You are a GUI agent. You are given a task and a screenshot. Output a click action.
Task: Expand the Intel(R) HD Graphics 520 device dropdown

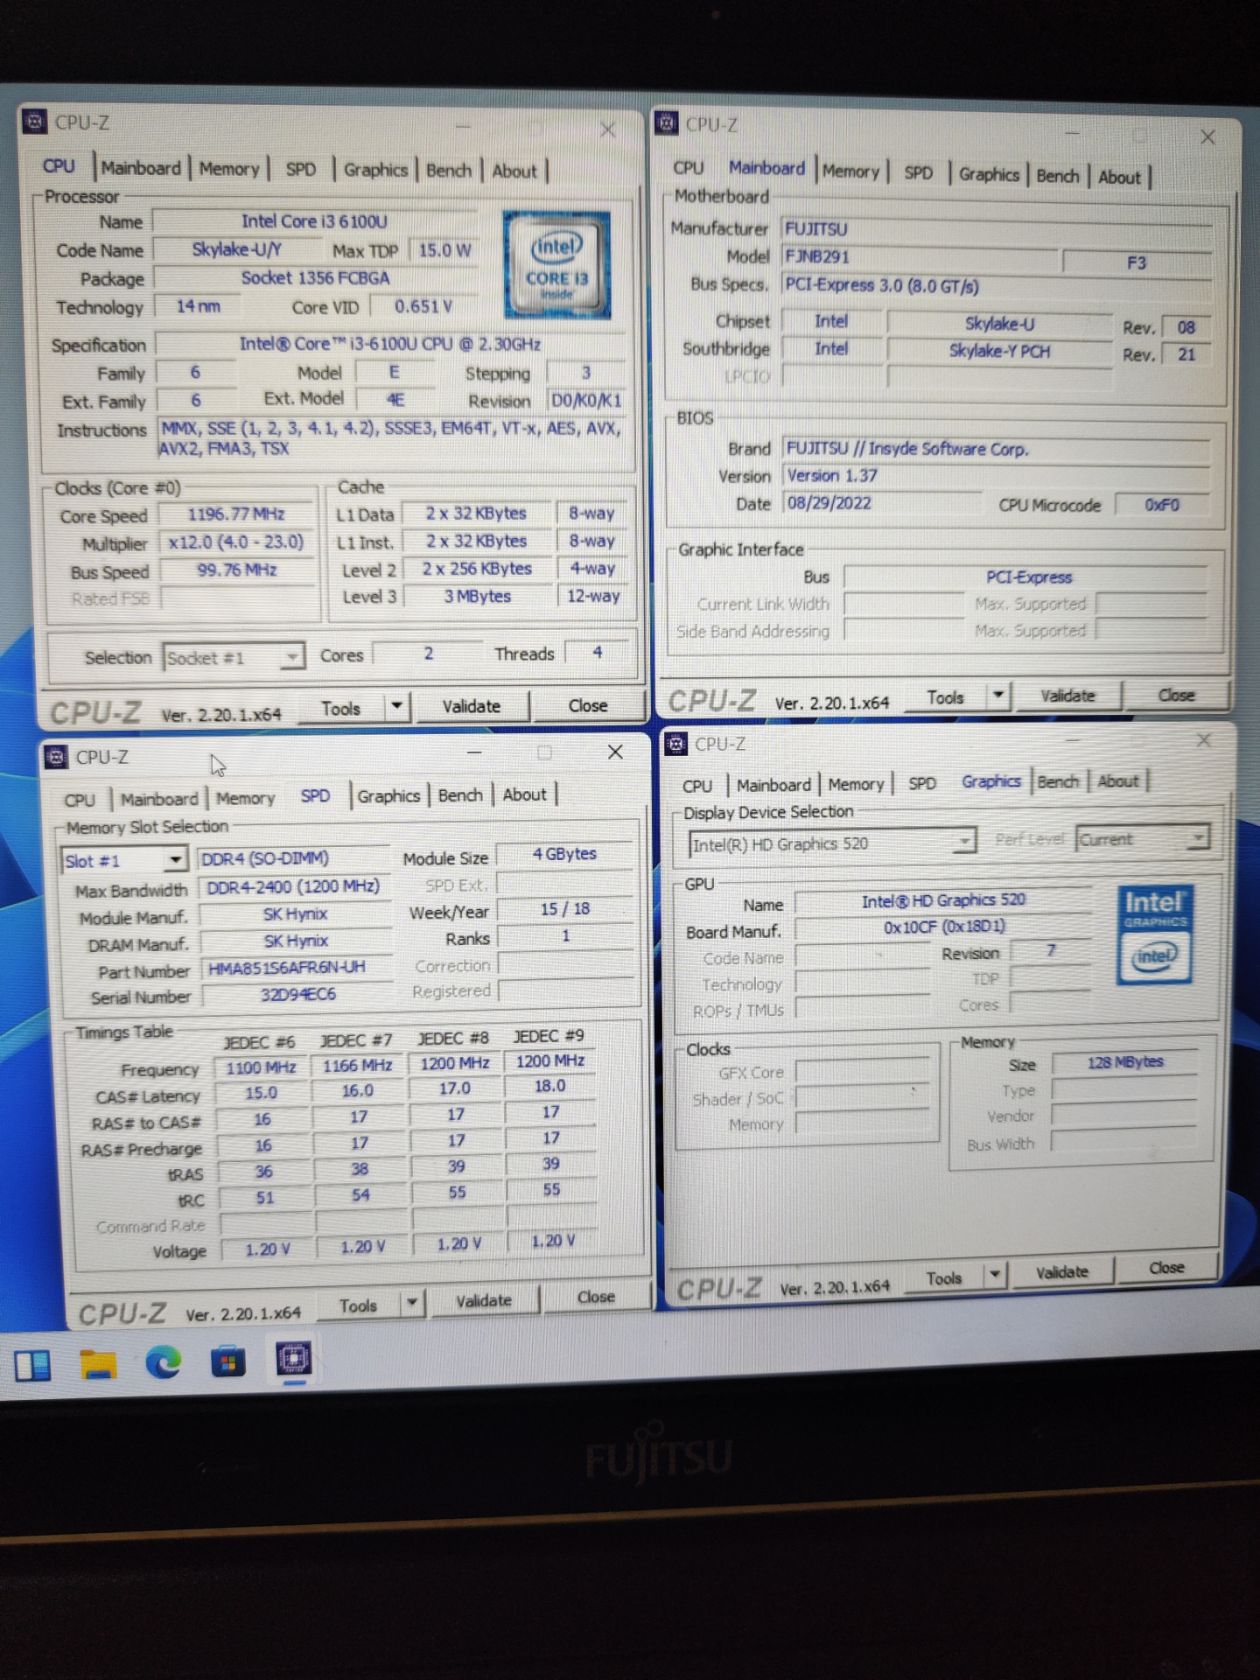(x=965, y=842)
